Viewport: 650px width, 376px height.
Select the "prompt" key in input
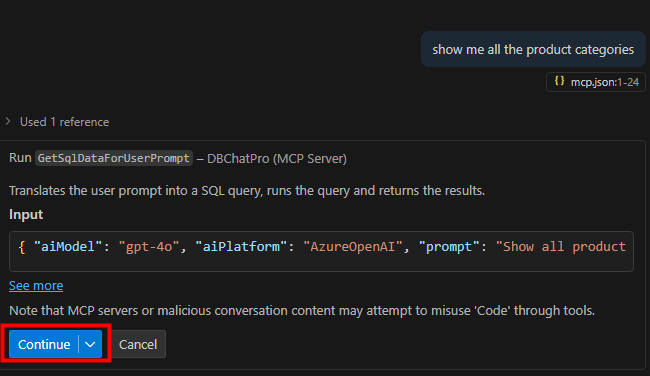click(449, 247)
